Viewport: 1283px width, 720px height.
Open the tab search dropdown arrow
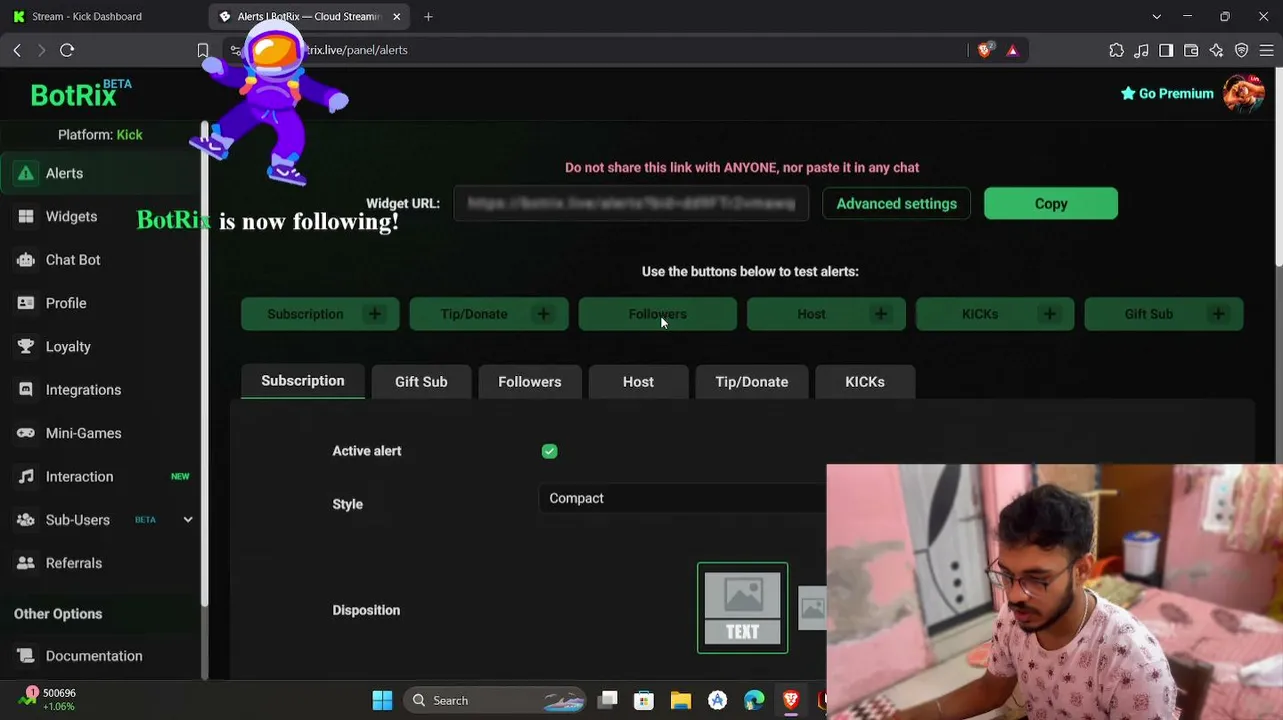pyautogui.click(x=1157, y=16)
